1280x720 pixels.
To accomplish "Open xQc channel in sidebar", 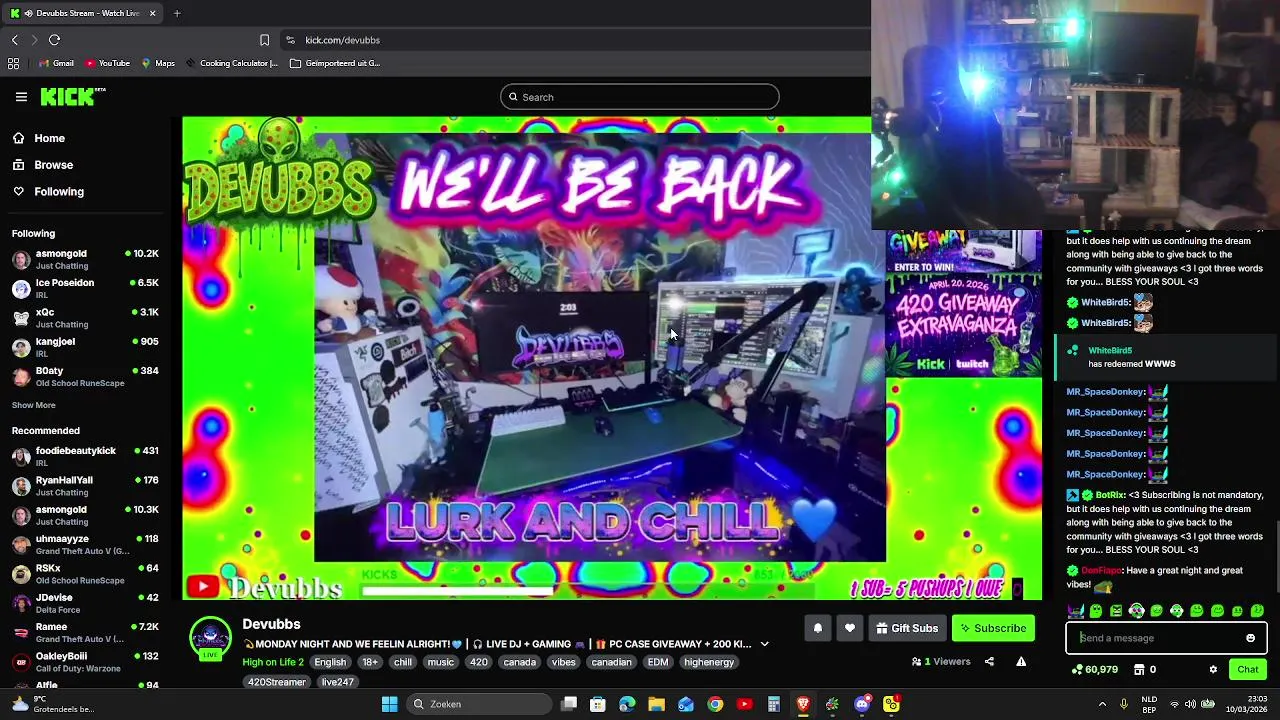I will click(85, 318).
